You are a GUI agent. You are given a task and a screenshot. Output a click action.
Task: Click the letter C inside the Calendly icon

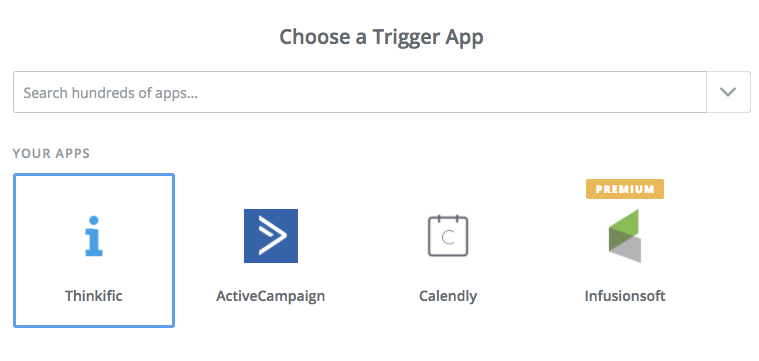click(448, 238)
